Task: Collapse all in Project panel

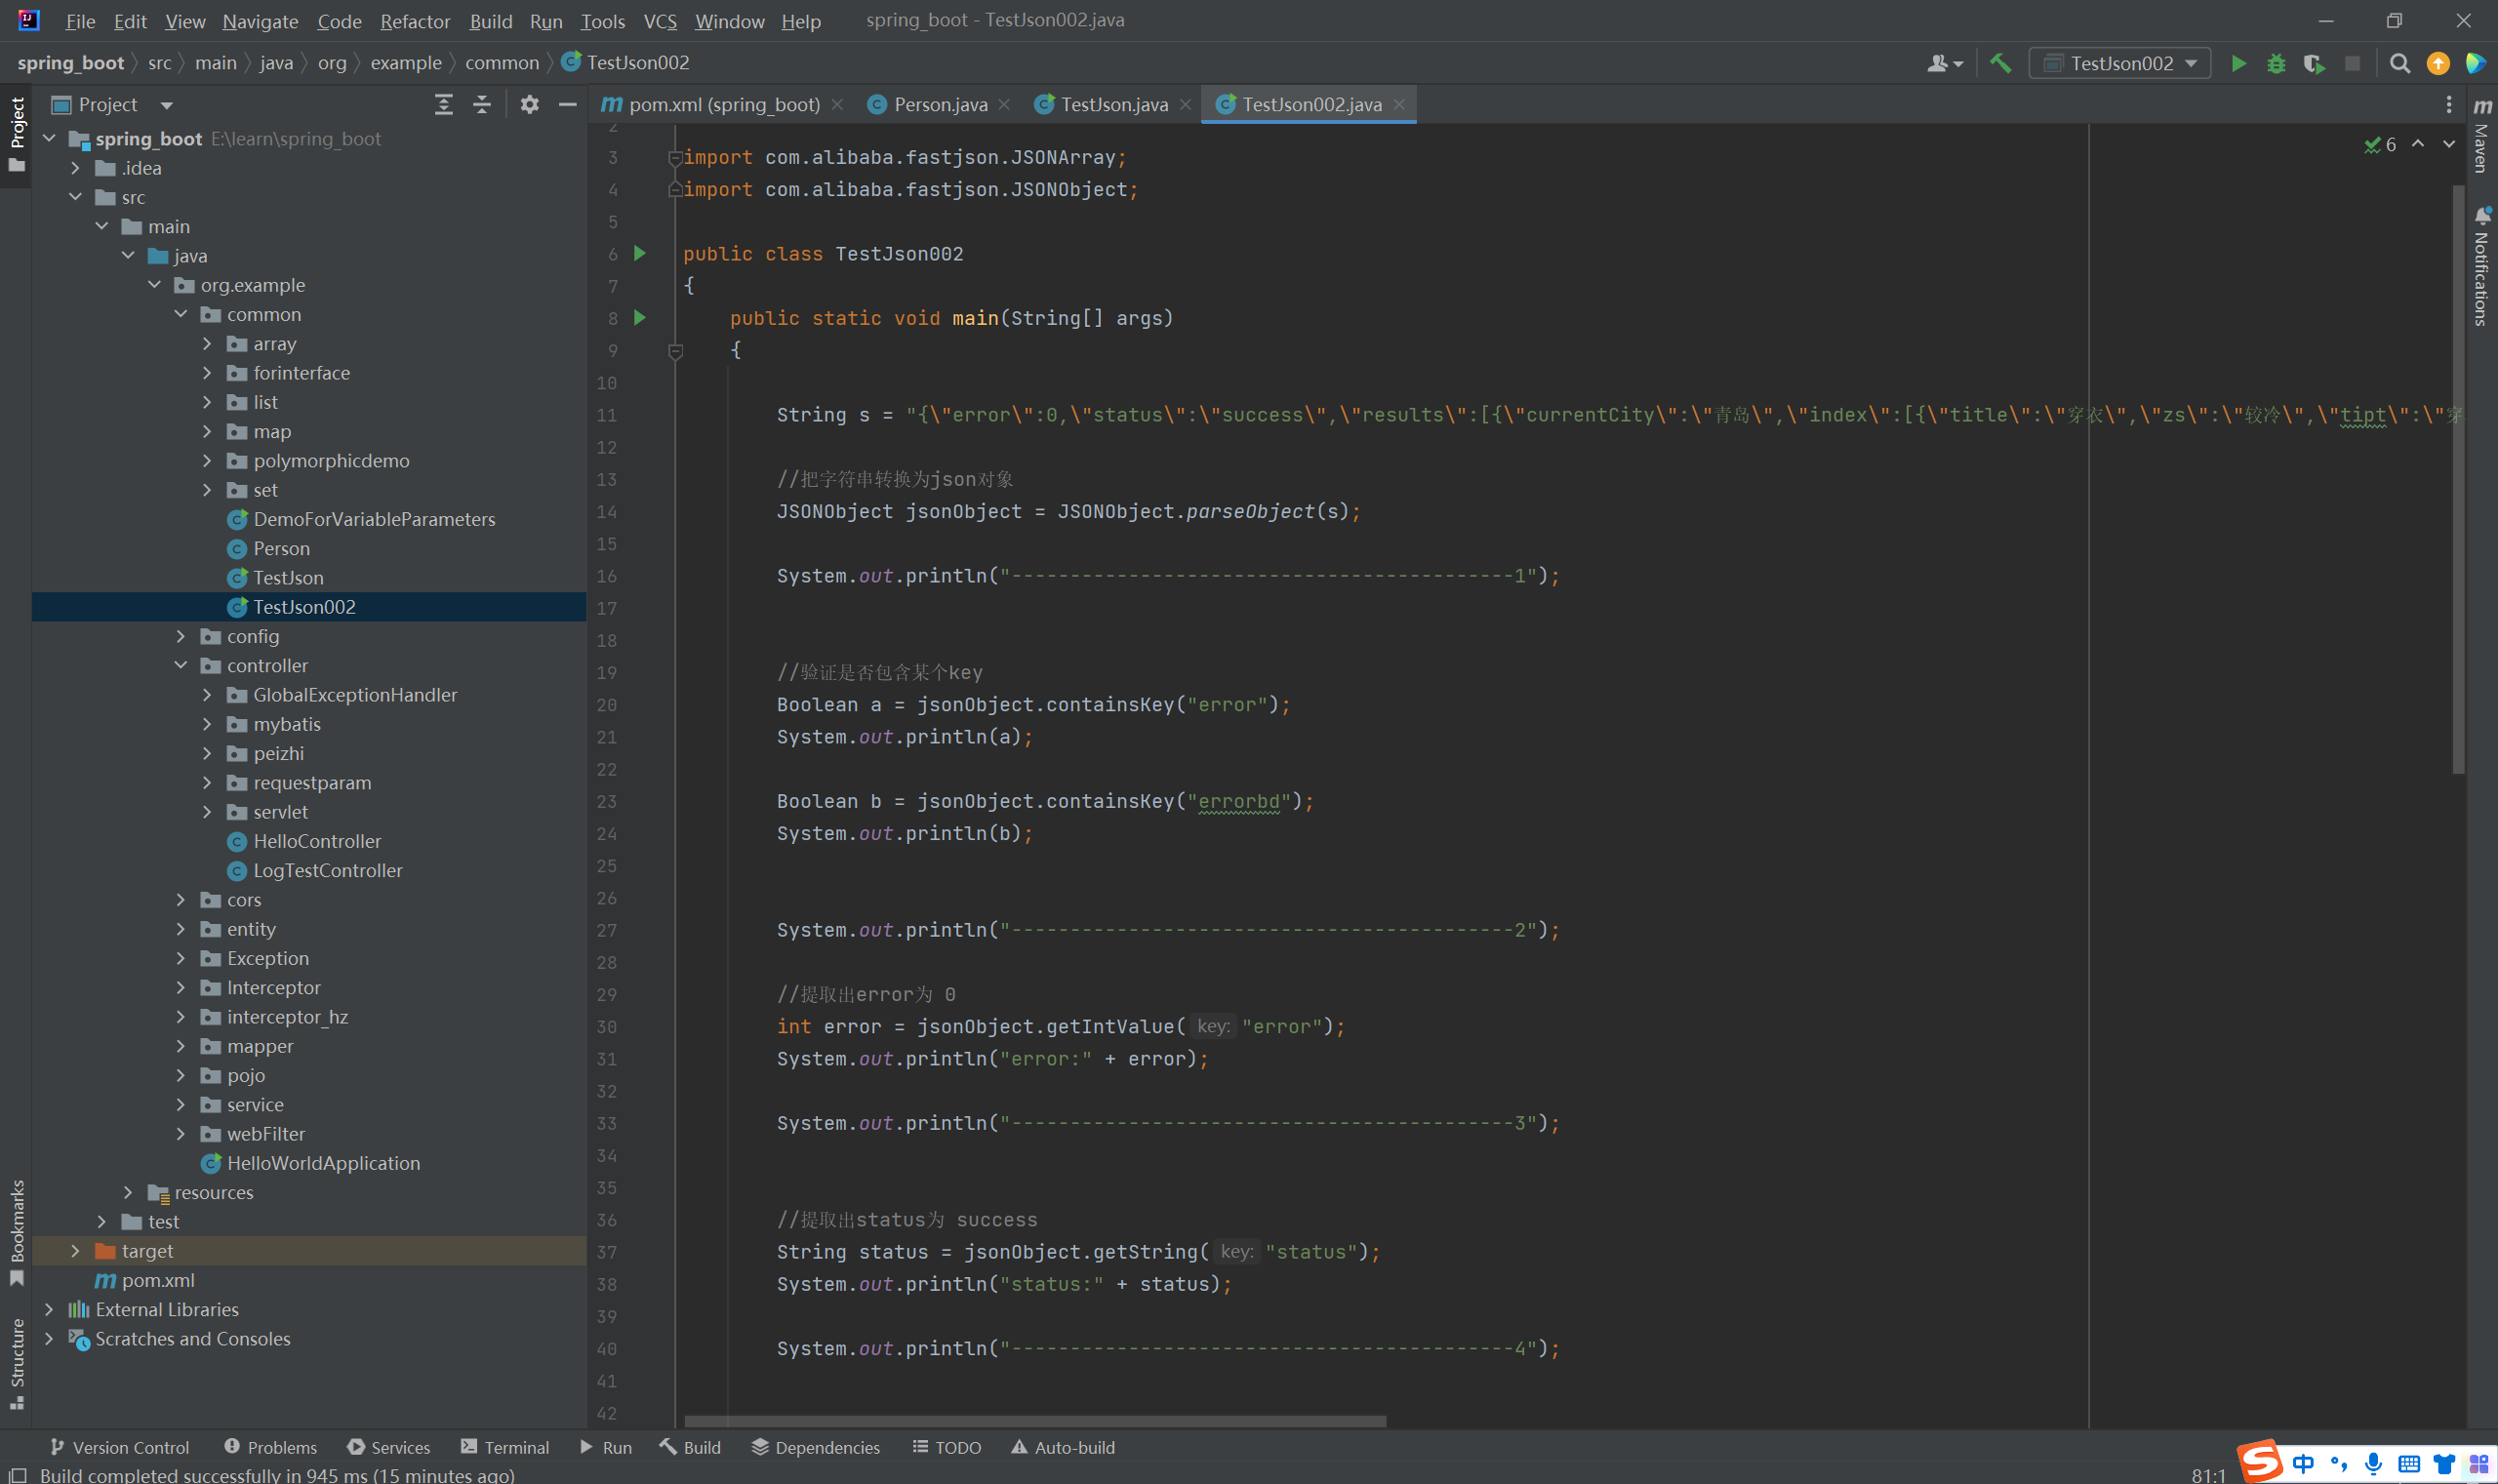Action: 482,105
